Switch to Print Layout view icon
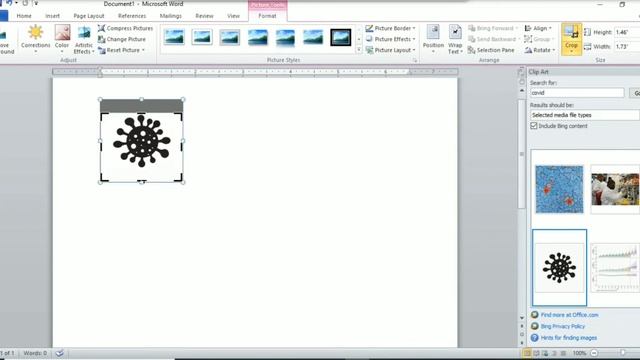Viewport: 640px width, 360px height. (x=527, y=353)
